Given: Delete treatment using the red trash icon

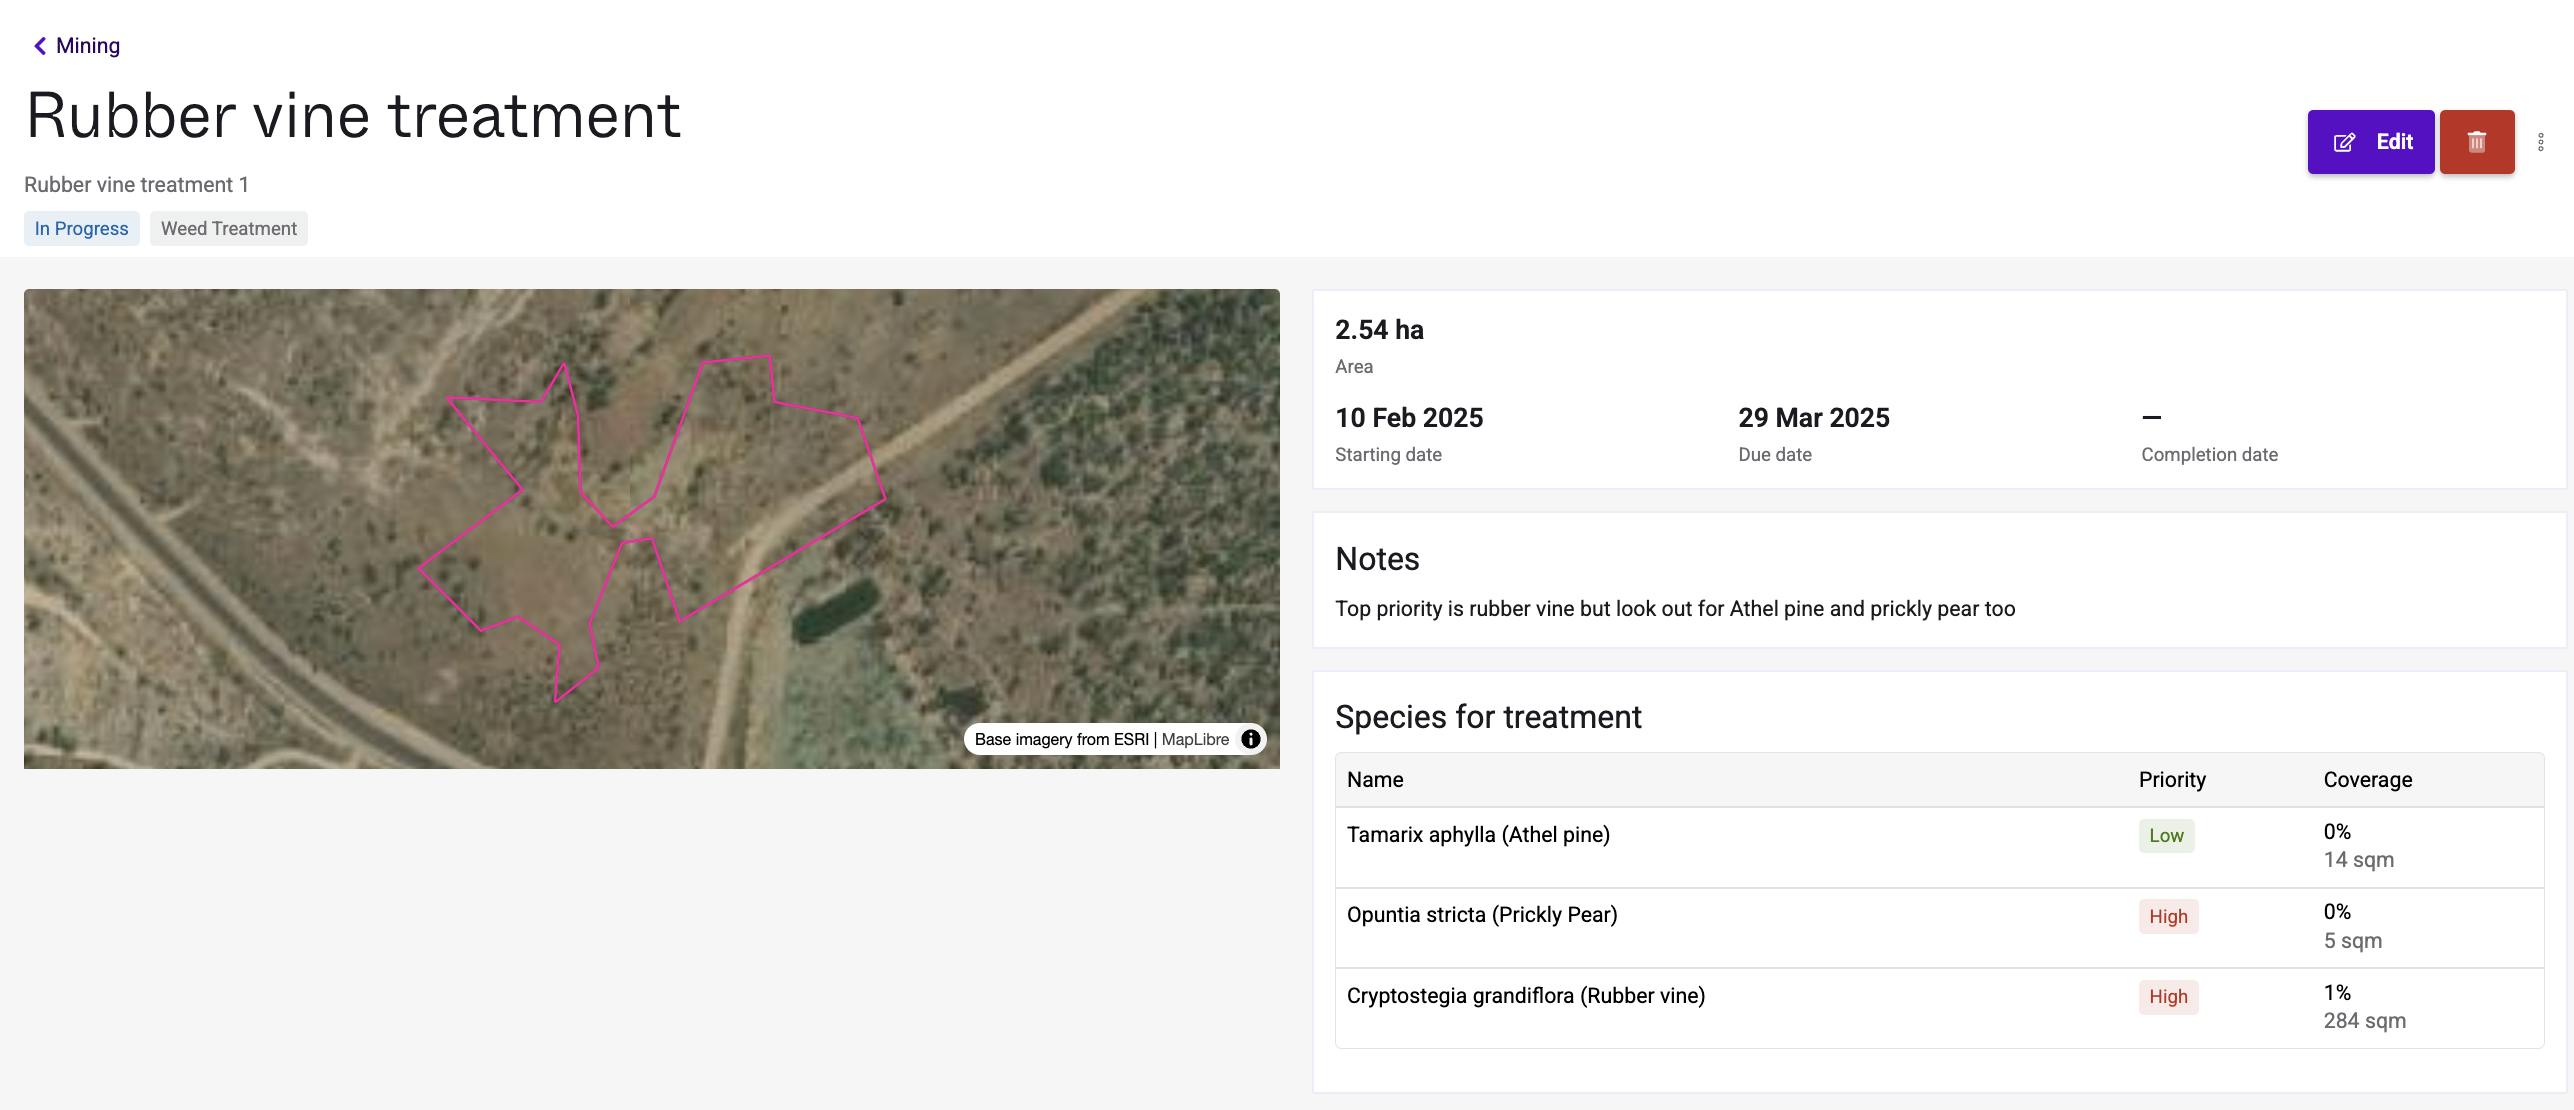Looking at the screenshot, I should pyautogui.click(x=2476, y=142).
